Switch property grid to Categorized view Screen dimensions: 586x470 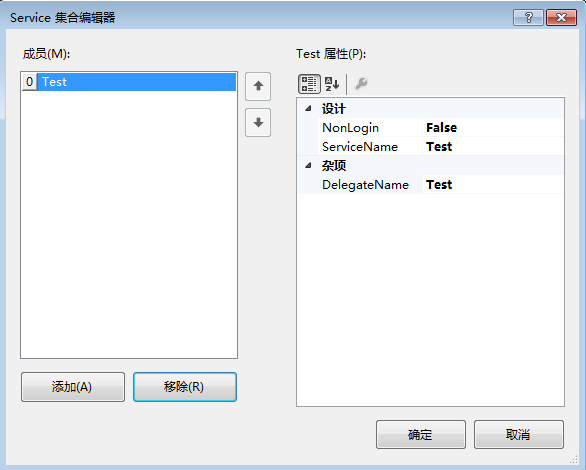[x=309, y=84]
